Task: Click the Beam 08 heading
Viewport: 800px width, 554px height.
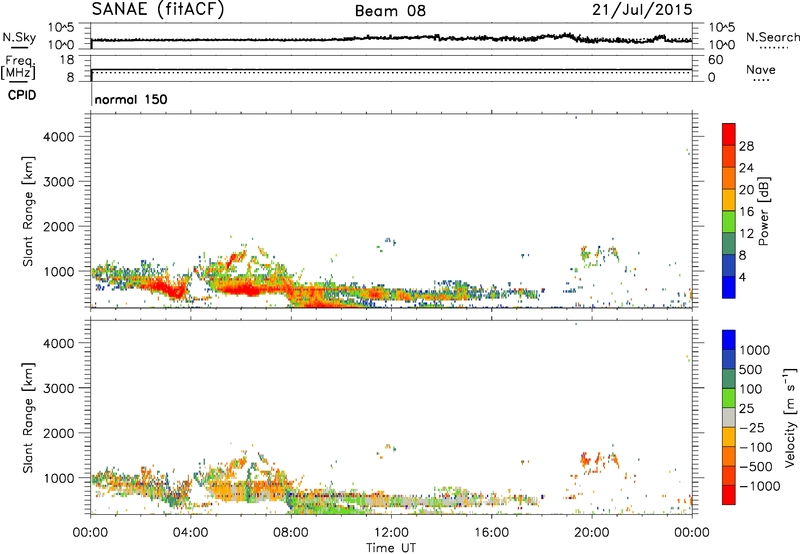Action: pos(390,11)
